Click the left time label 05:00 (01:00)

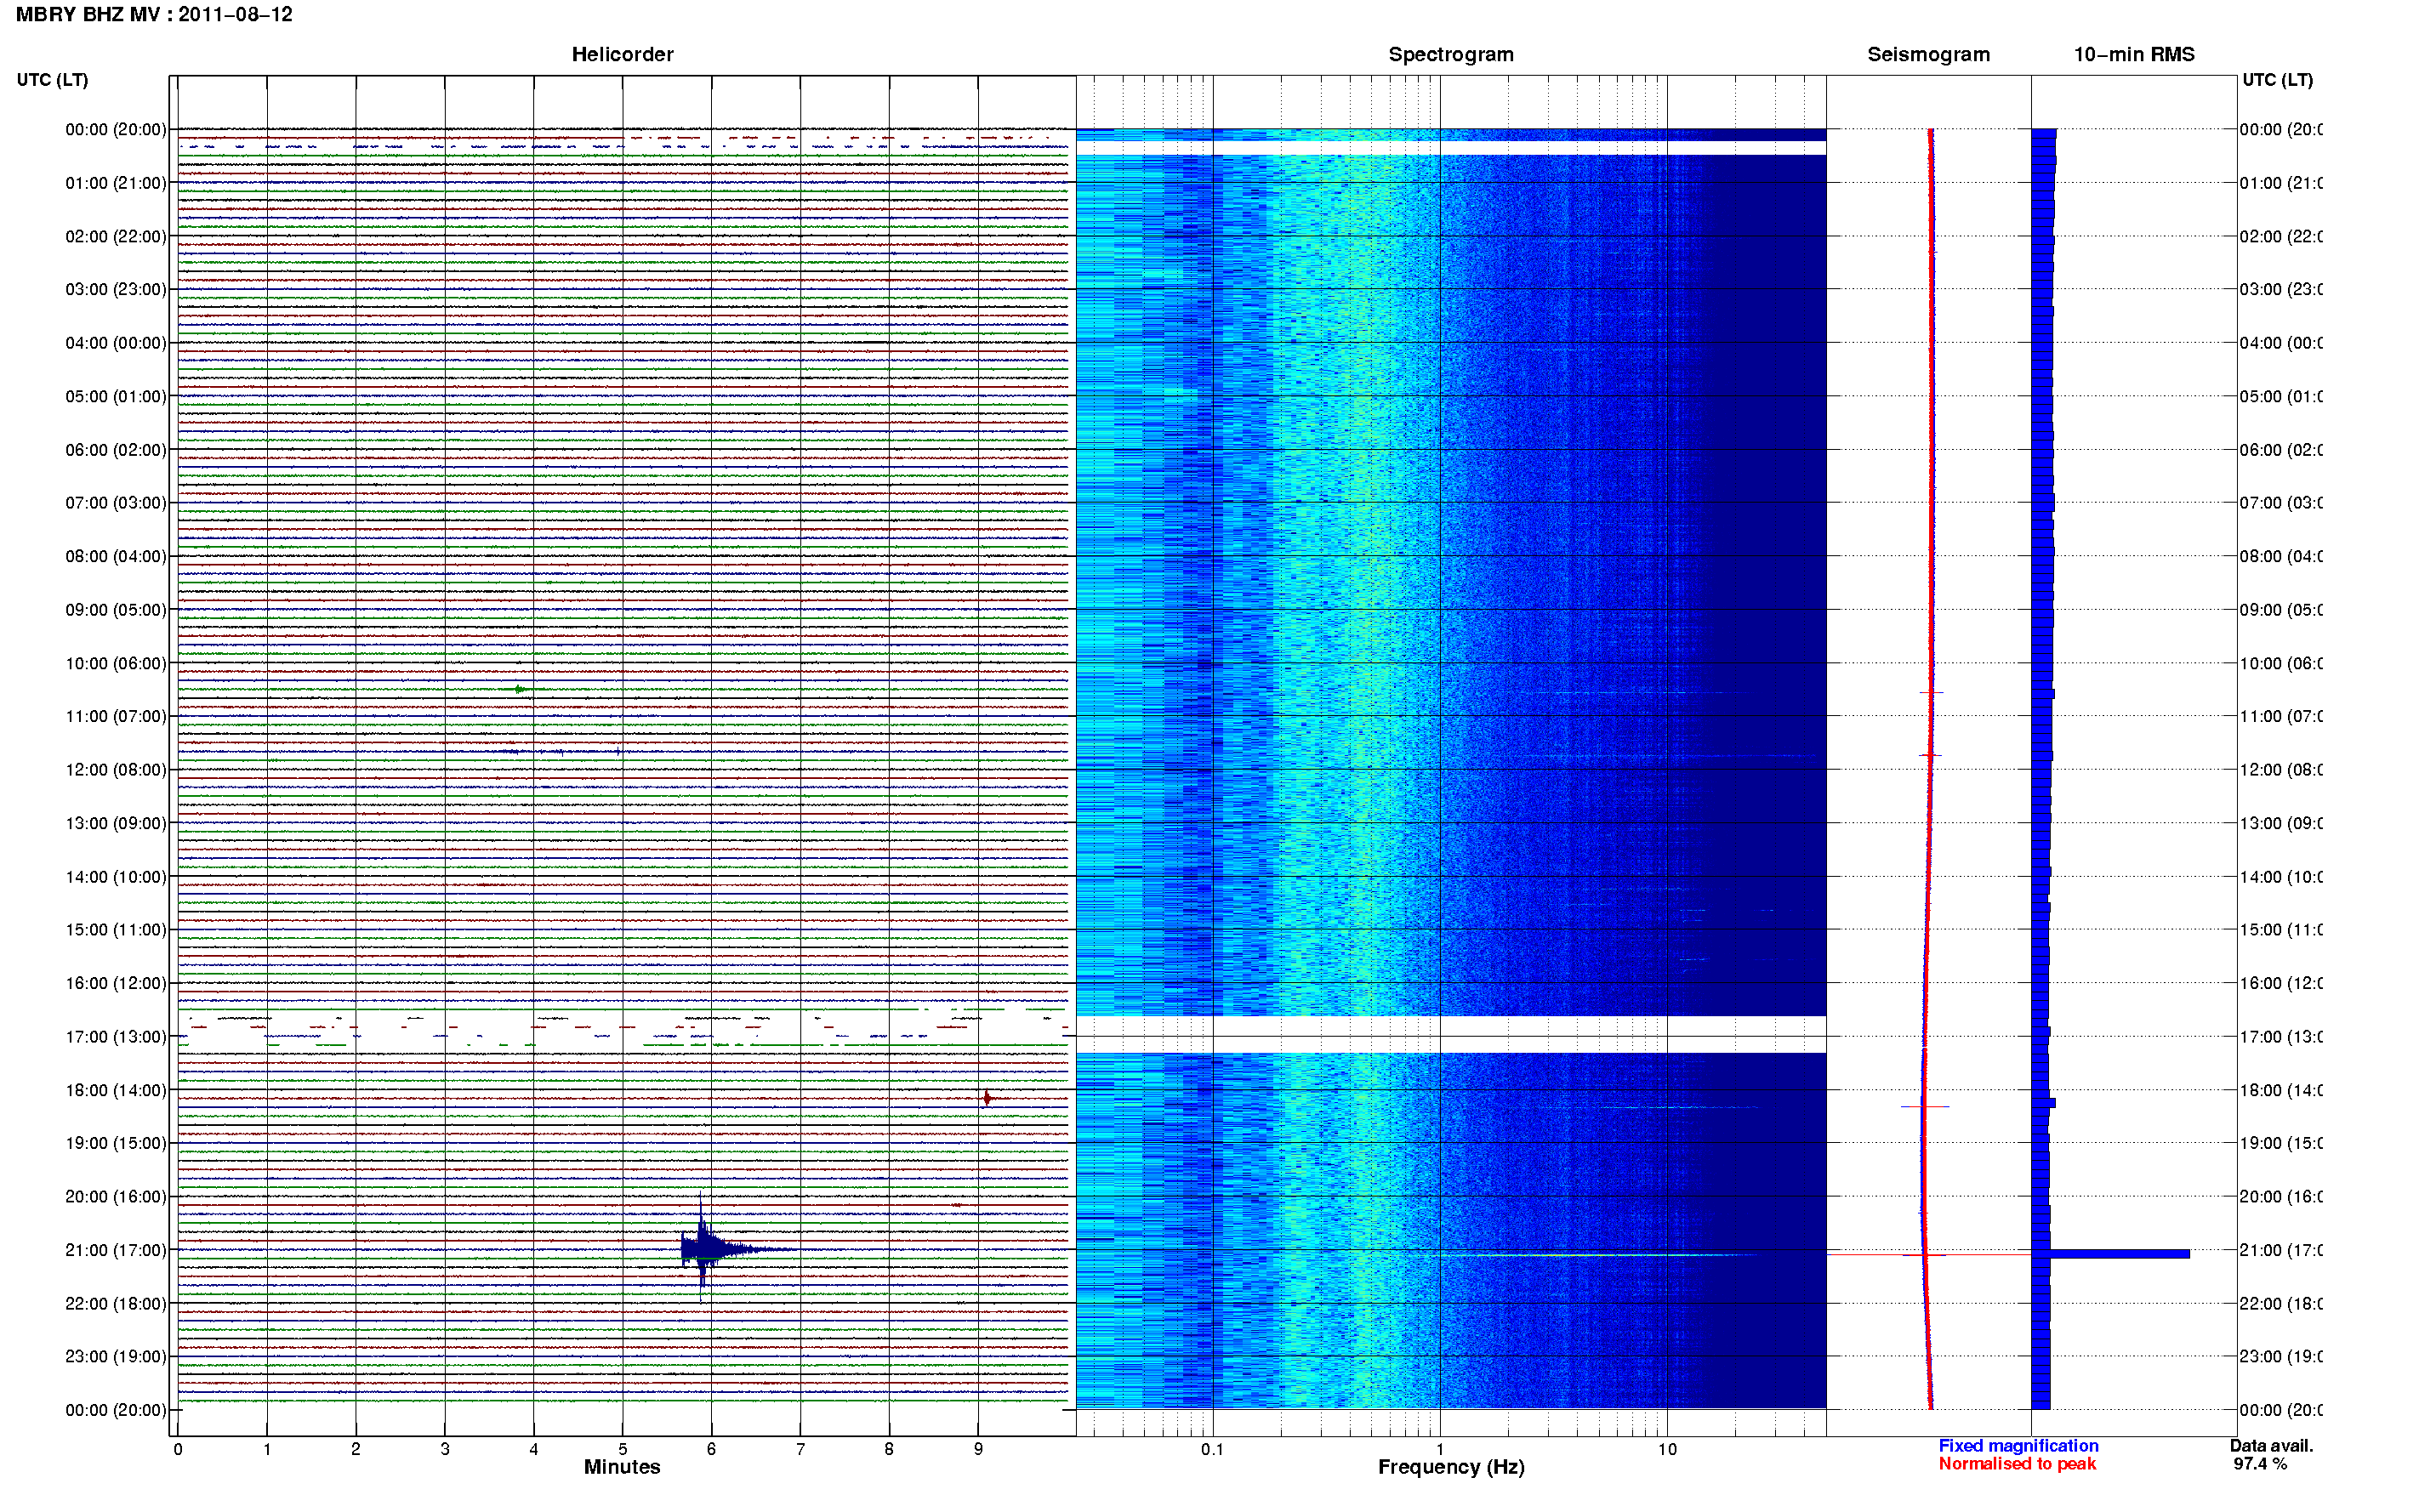116,397
